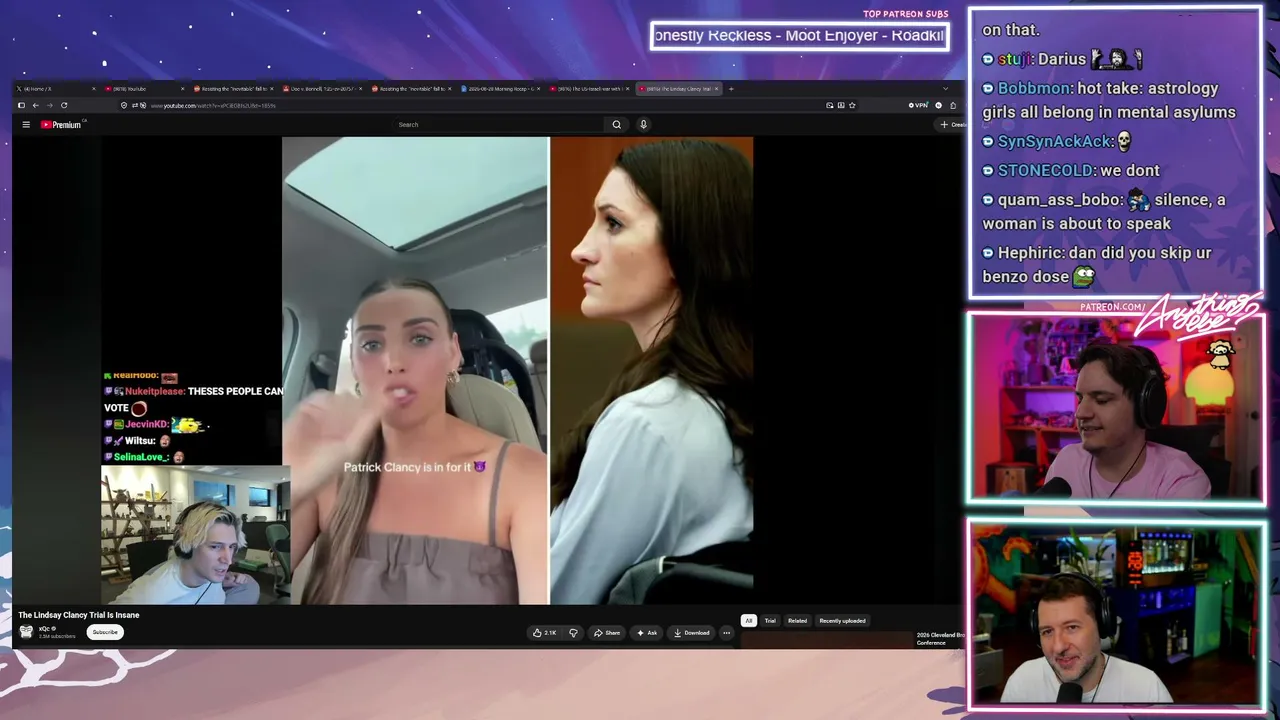Screen dimensions: 1280x720
Task: Start voice search with the microphone icon
Action: click(x=643, y=125)
